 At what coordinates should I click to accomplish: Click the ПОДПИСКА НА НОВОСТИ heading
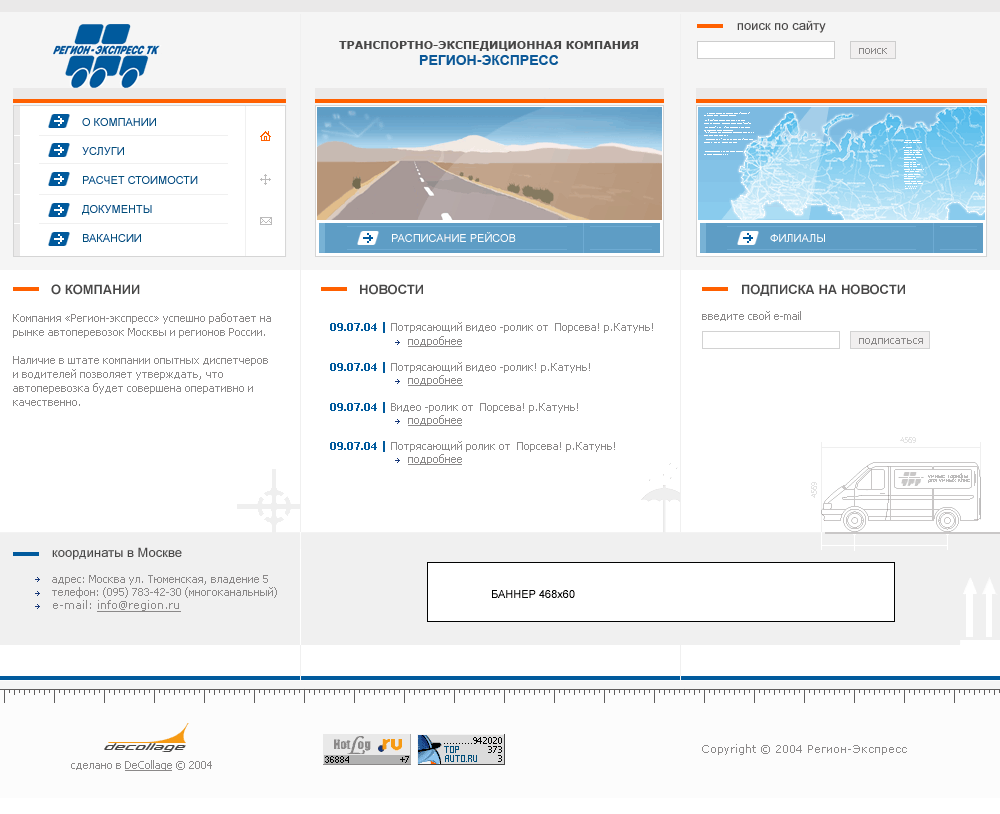click(823, 290)
